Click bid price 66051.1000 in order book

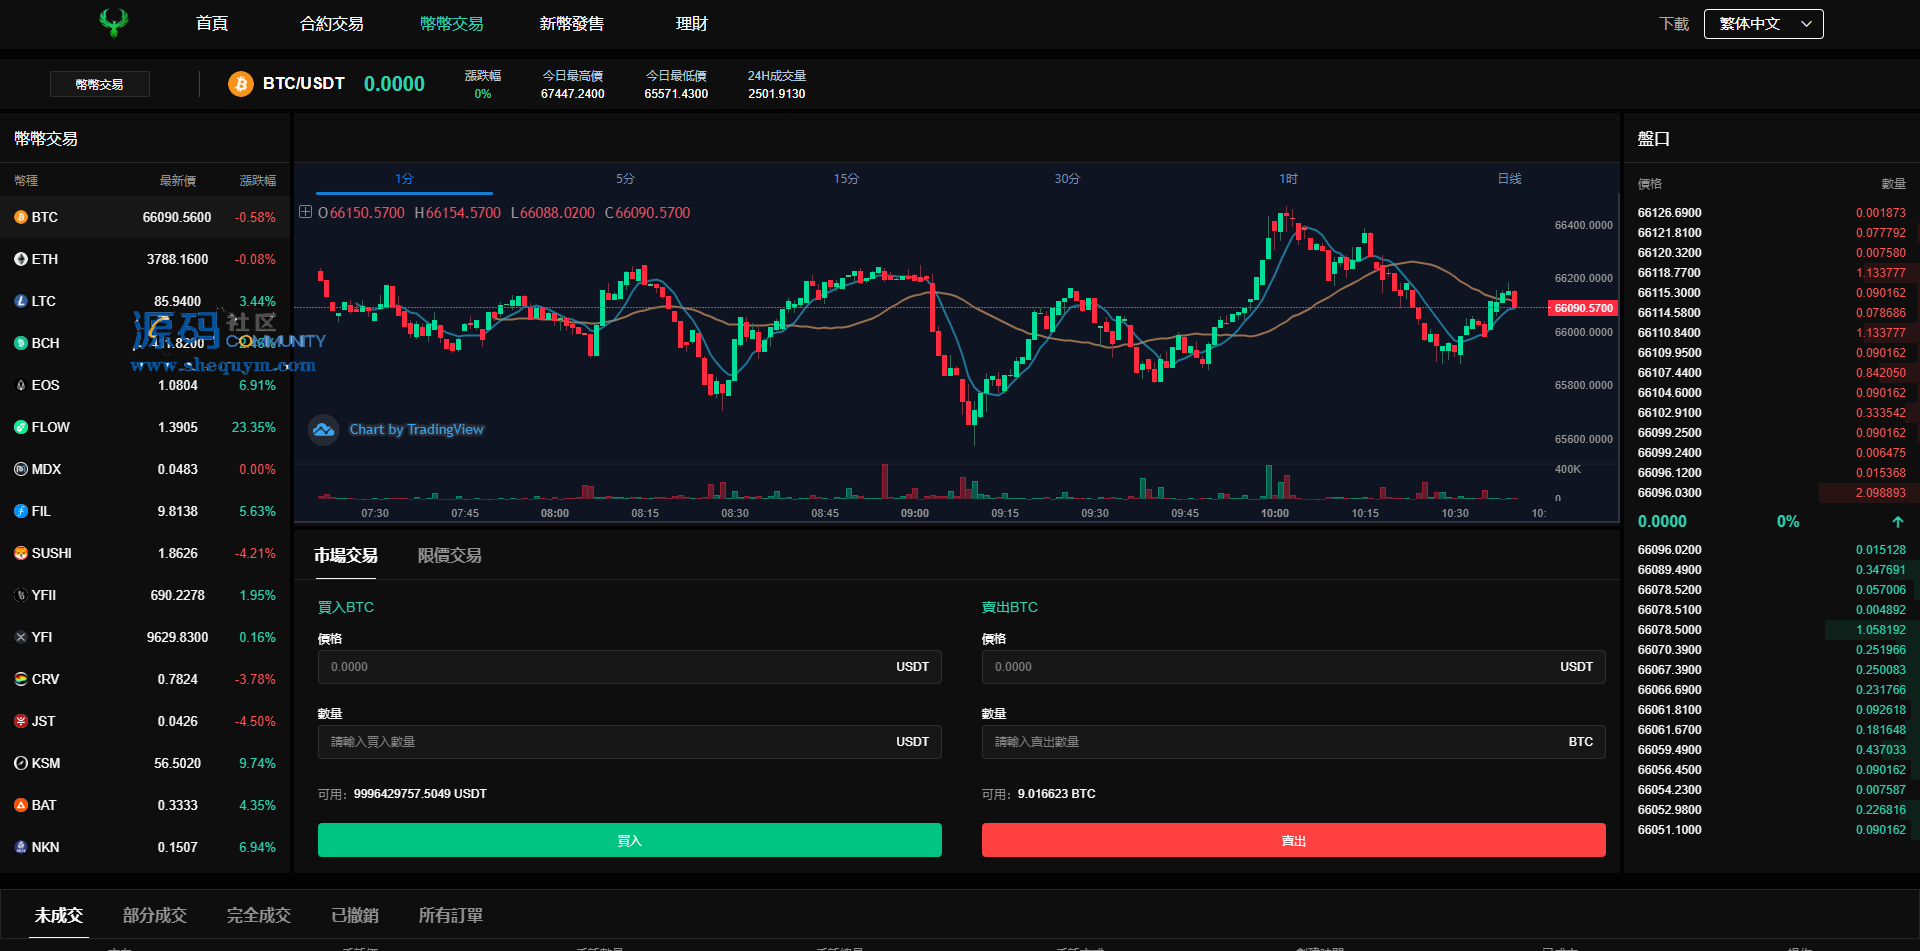[x=1669, y=830]
